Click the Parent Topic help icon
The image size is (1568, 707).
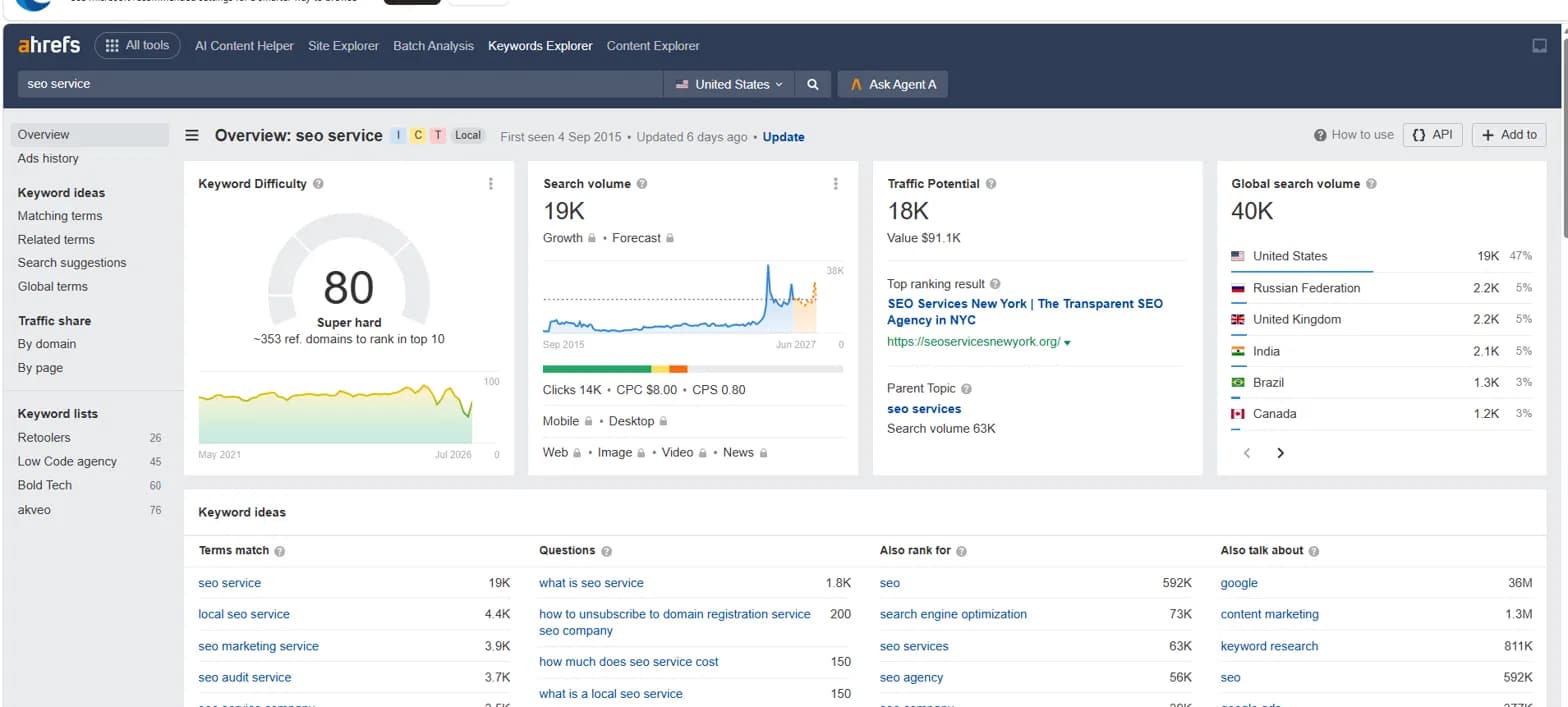click(x=966, y=389)
